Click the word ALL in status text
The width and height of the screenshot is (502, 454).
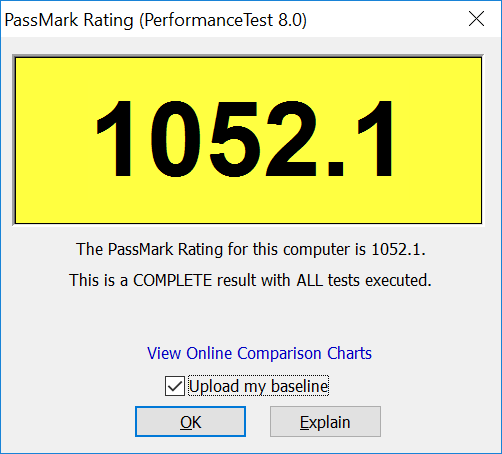pos(310,280)
